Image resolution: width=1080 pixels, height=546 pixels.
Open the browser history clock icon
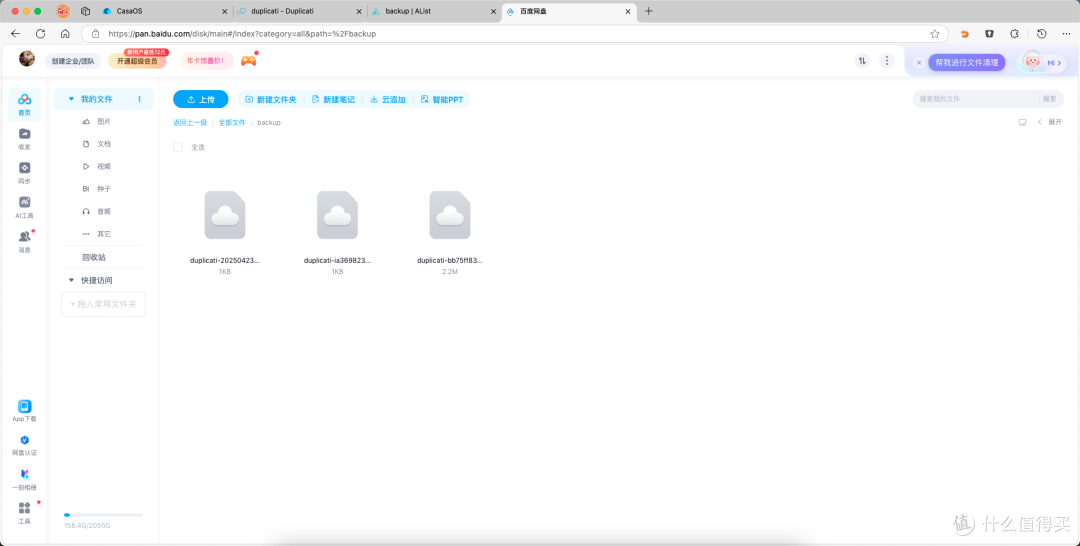1041,34
